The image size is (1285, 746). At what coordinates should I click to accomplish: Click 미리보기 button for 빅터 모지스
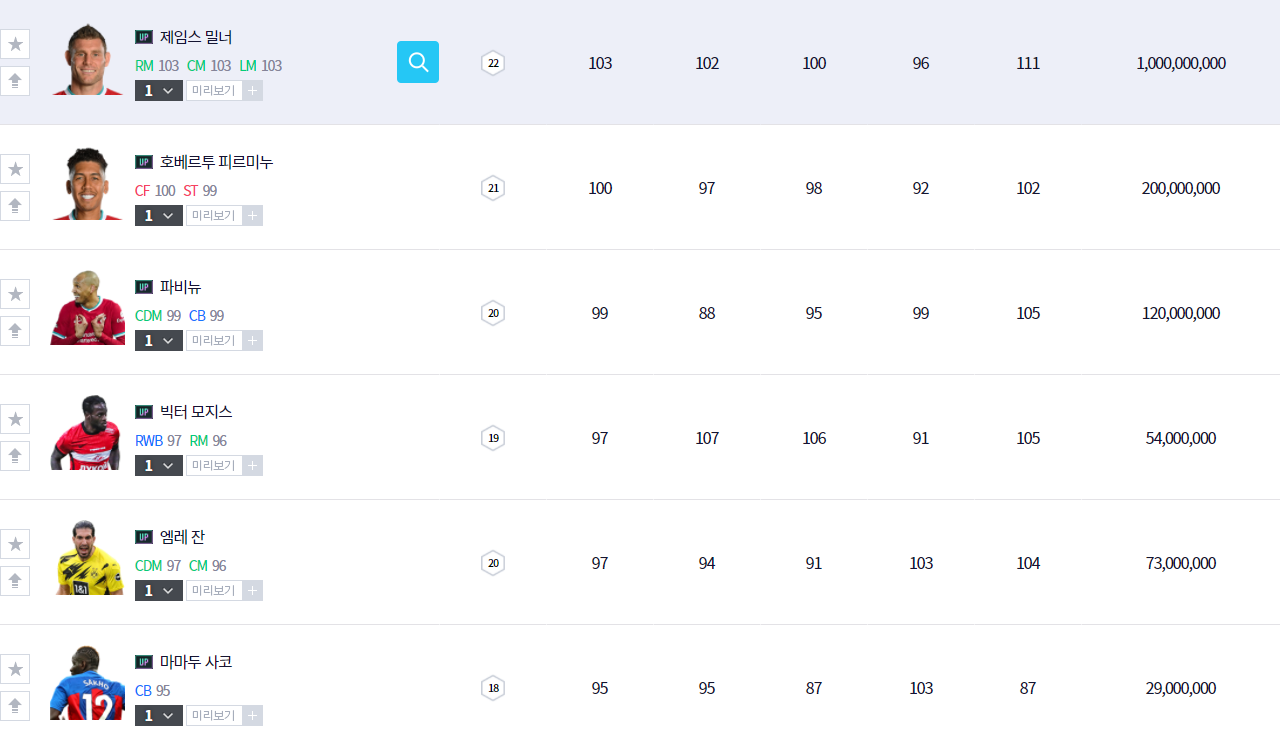tap(214, 466)
